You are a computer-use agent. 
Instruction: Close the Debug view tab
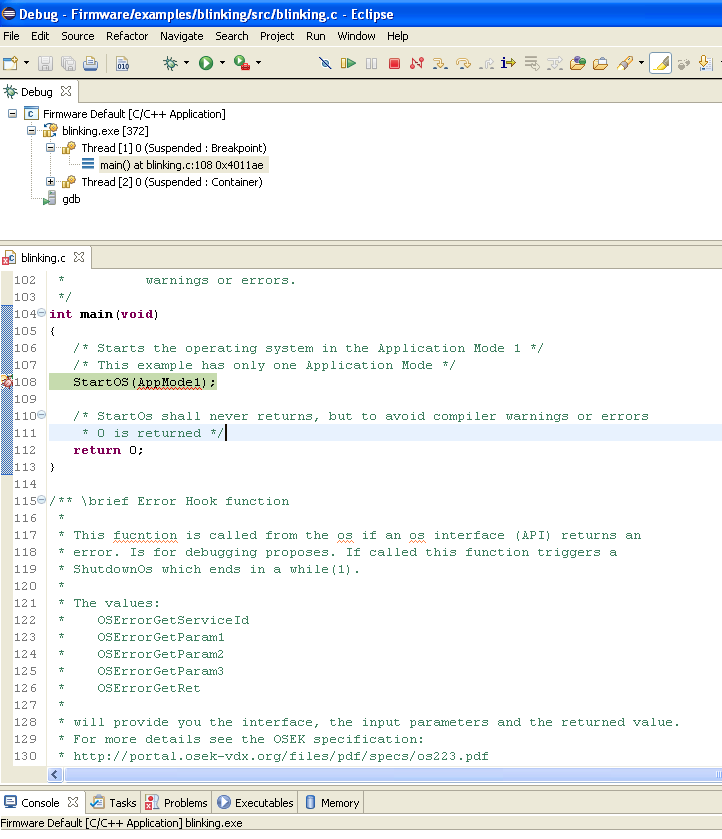(x=66, y=91)
